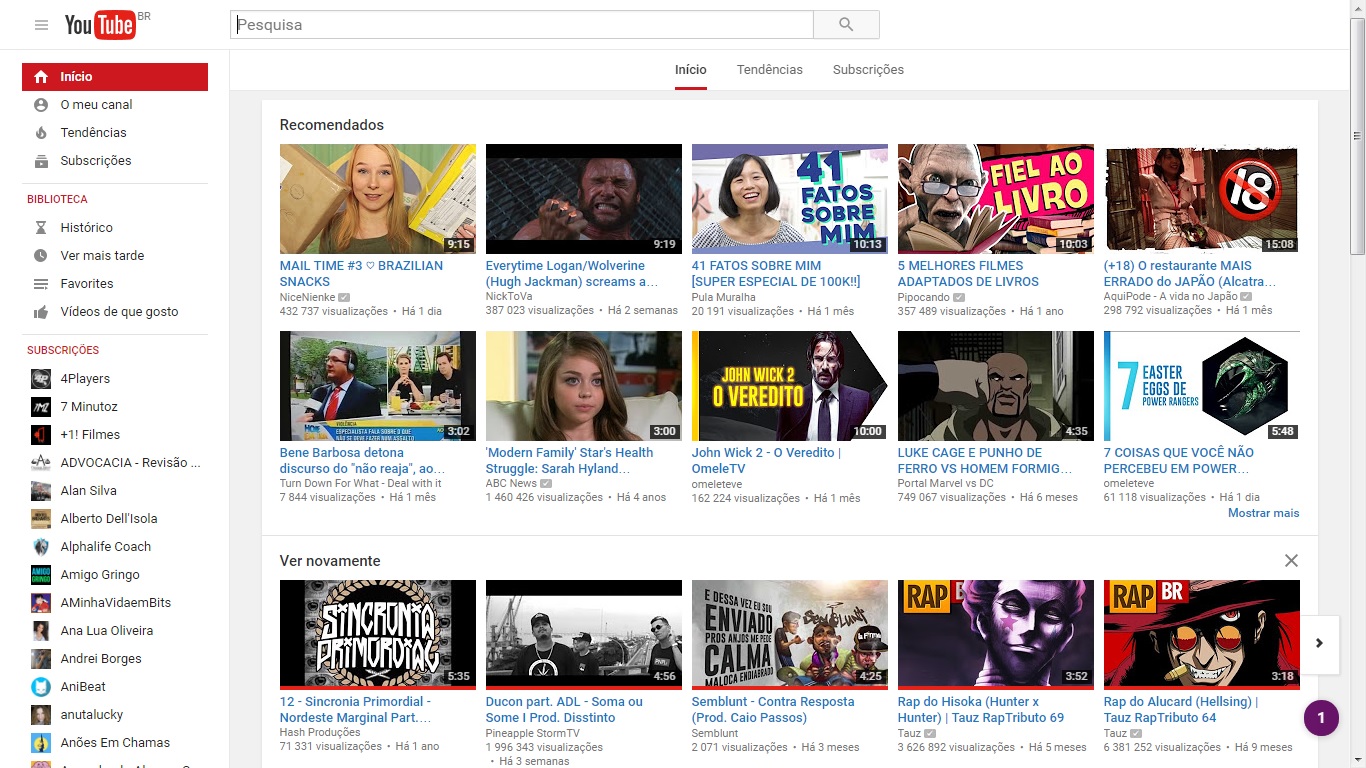Click the YouTube logo
Image resolution: width=1366 pixels, height=768 pixels.
(x=100, y=25)
